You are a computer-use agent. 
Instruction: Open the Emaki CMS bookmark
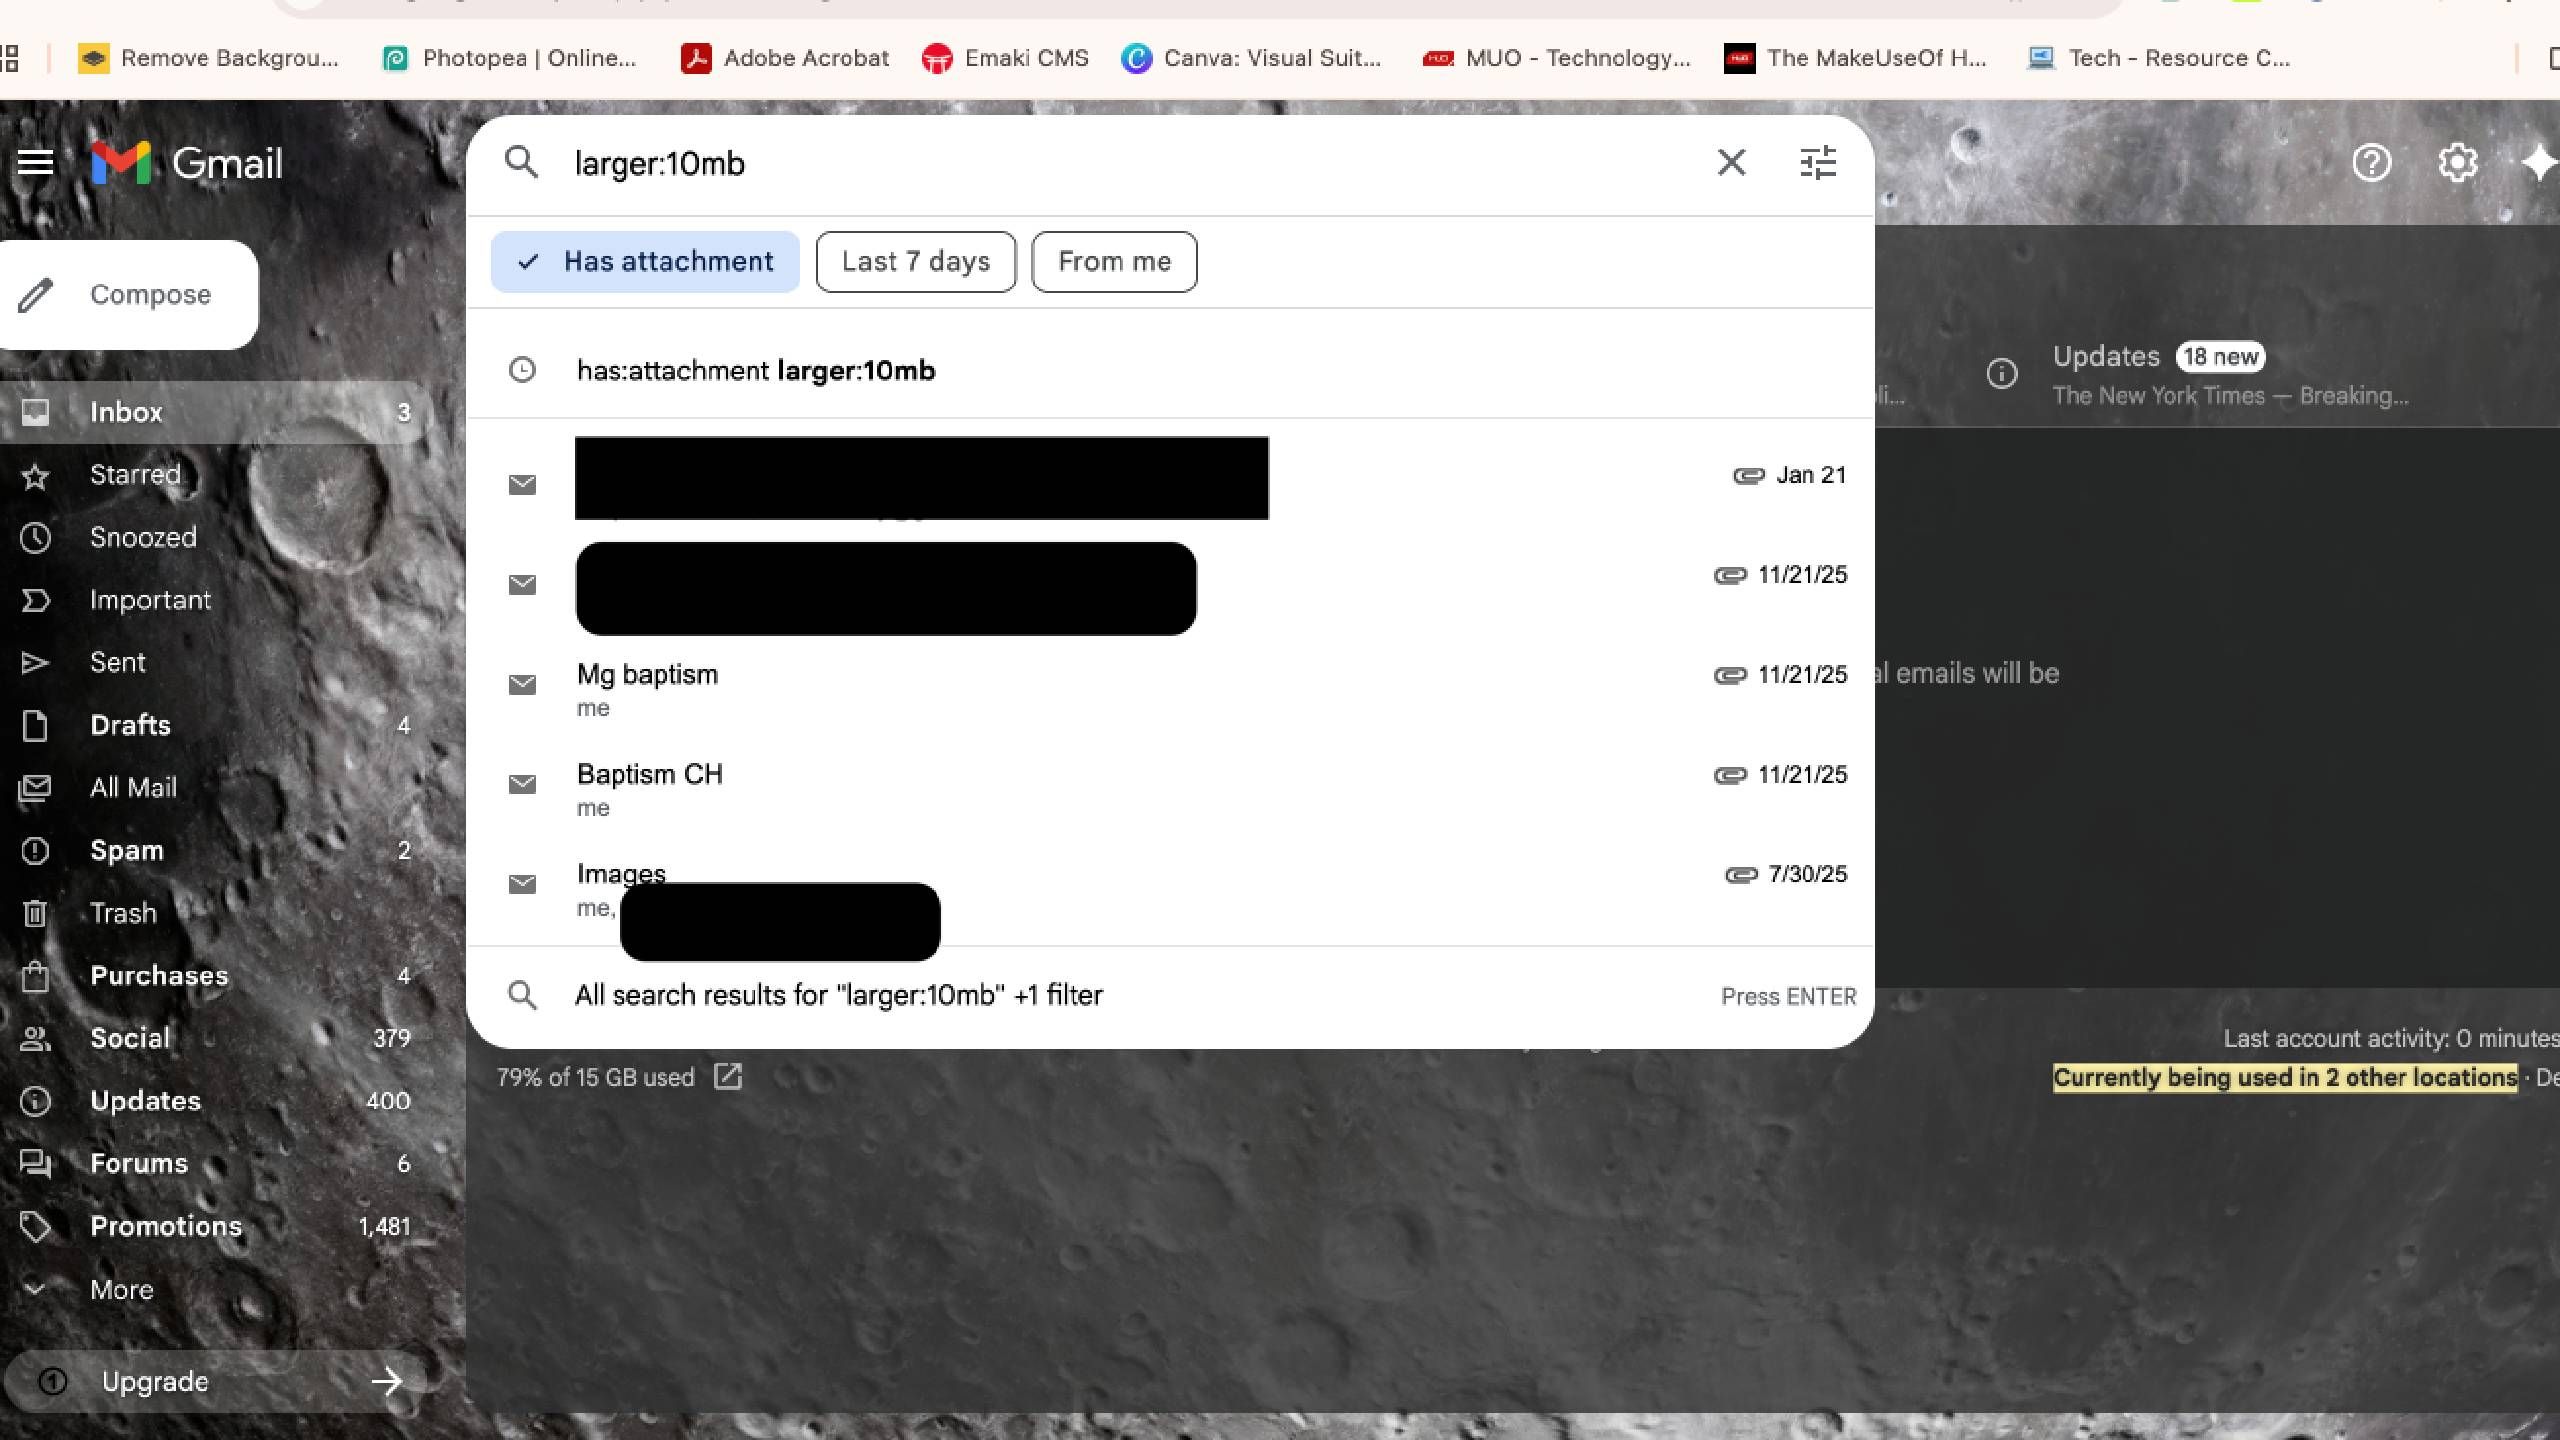point(1005,58)
